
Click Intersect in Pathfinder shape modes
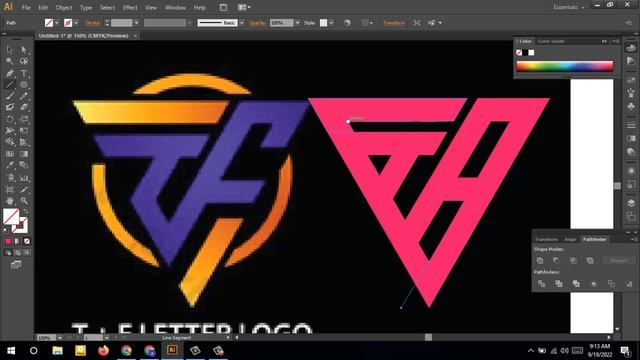point(573,260)
